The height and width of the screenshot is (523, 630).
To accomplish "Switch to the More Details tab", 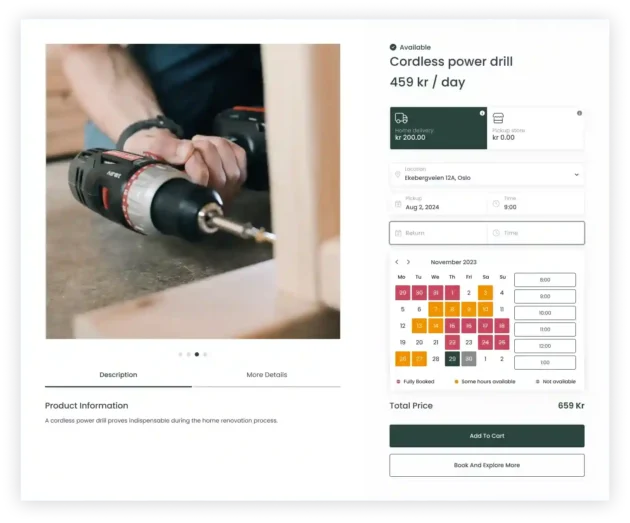I will tap(266, 375).
